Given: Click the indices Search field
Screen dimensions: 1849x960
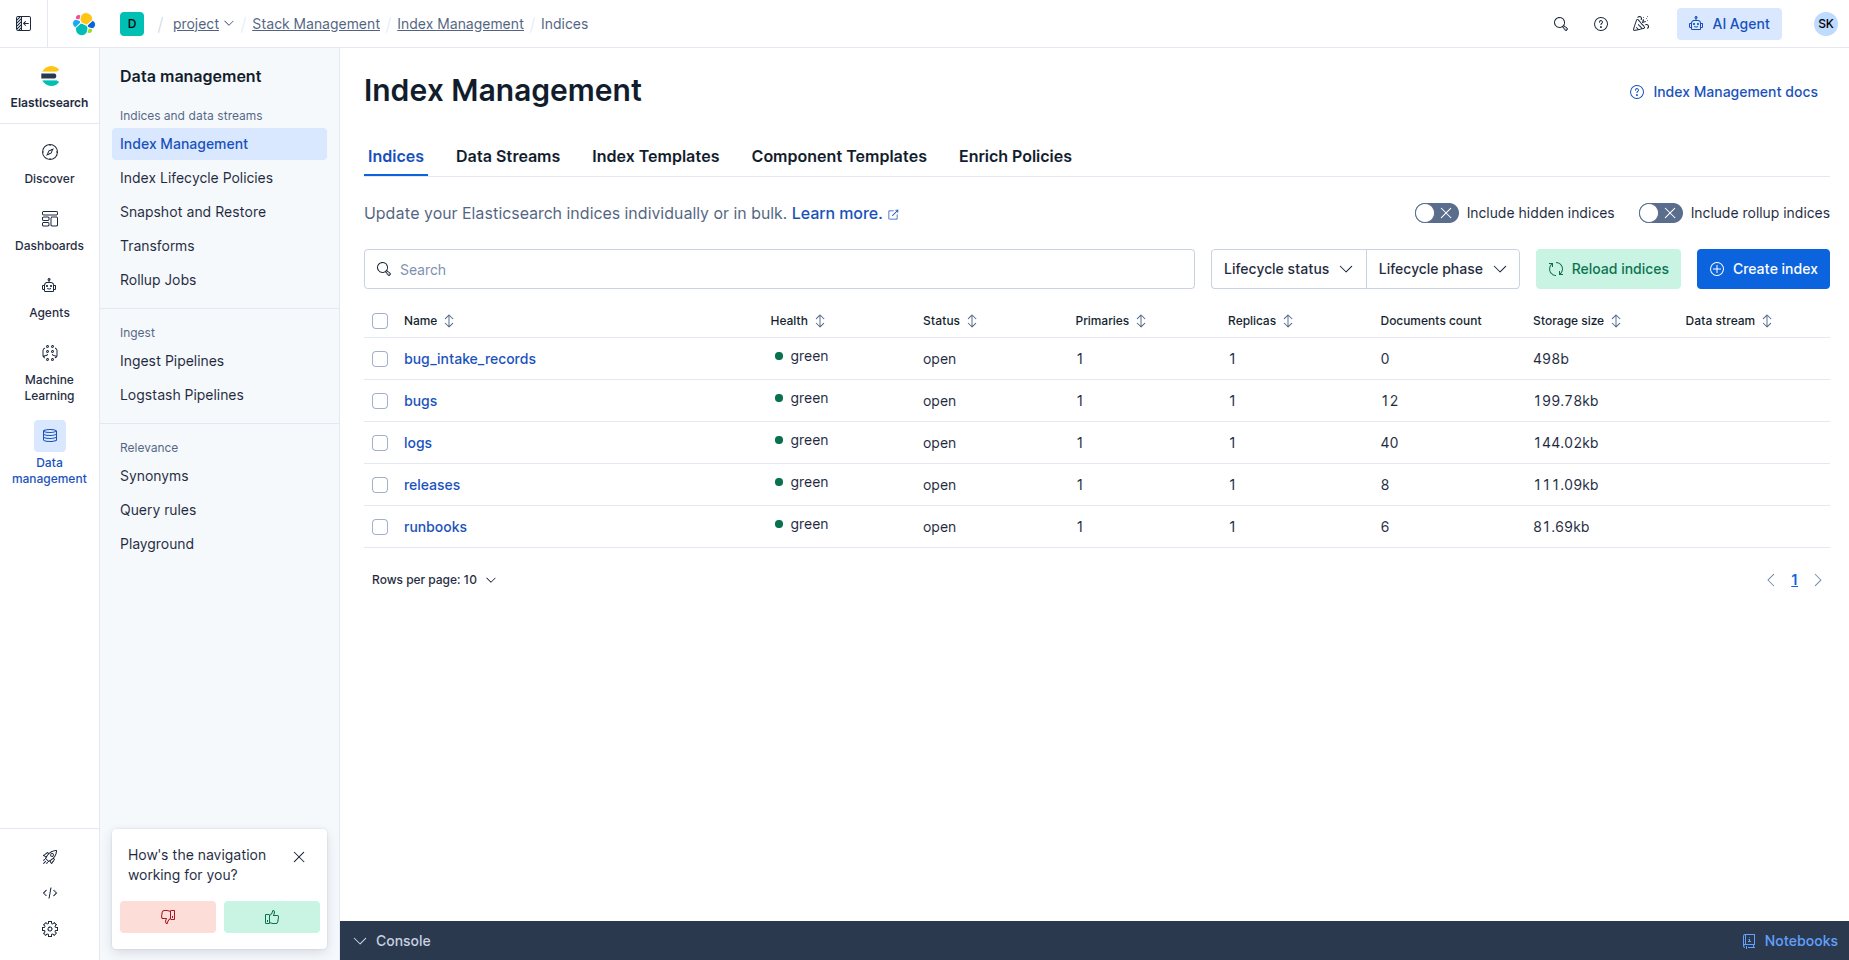Looking at the screenshot, I should 779,269.
